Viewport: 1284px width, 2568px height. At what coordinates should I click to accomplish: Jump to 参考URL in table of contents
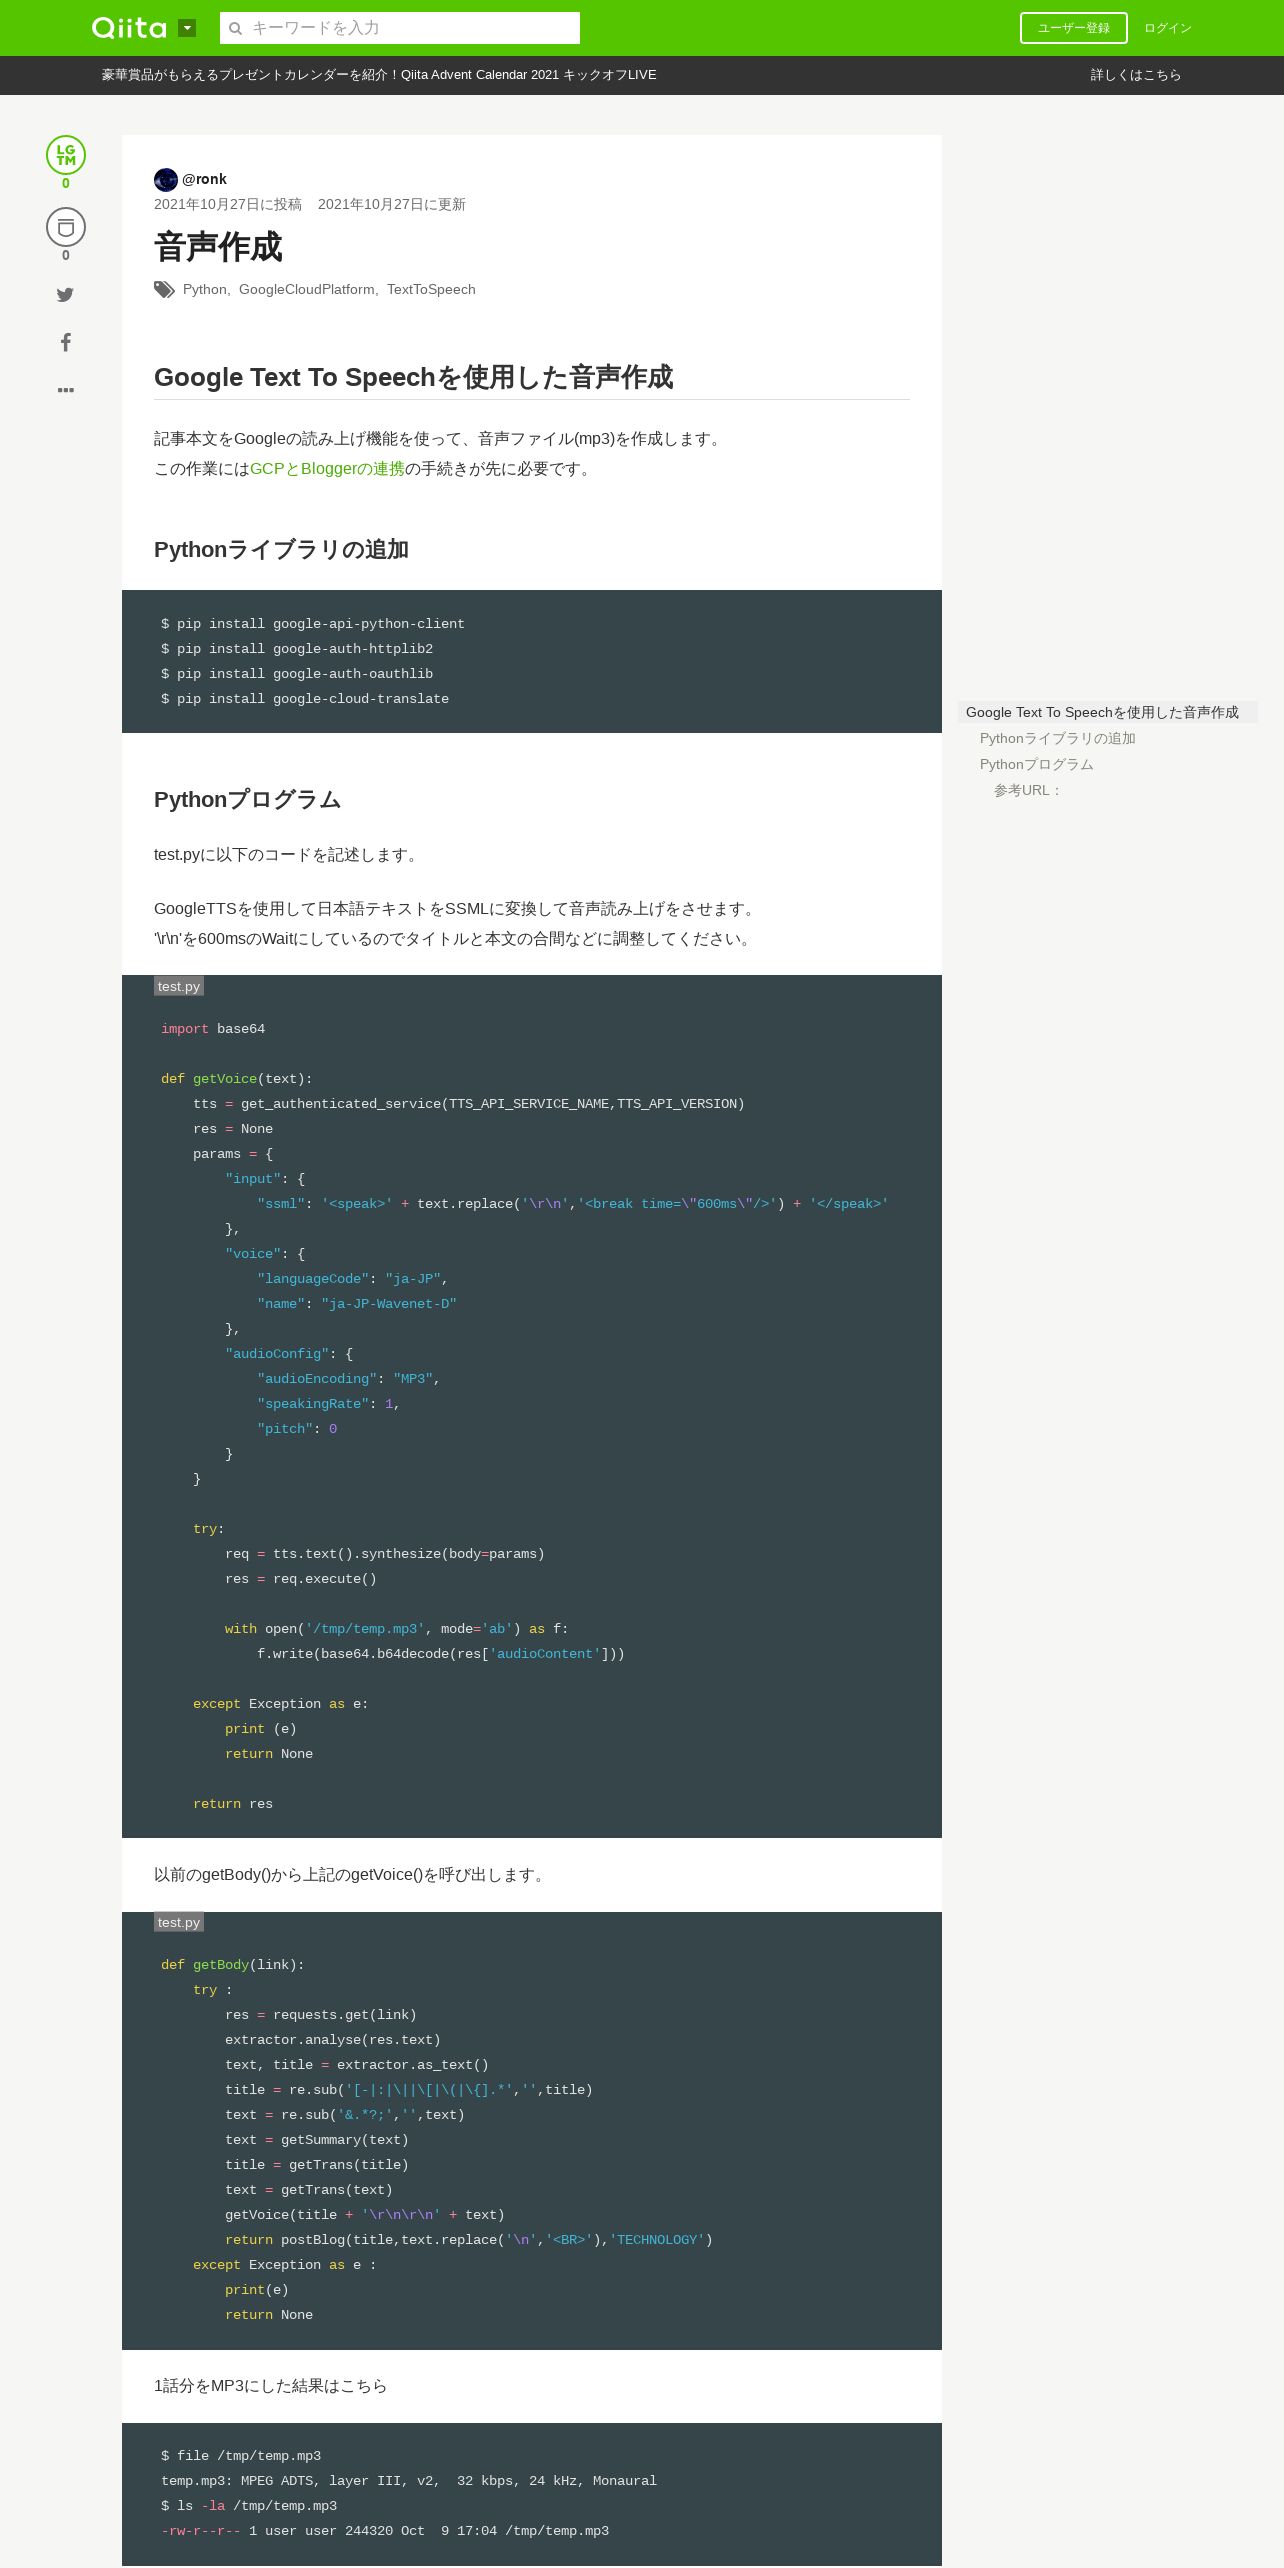[1028, 790]
